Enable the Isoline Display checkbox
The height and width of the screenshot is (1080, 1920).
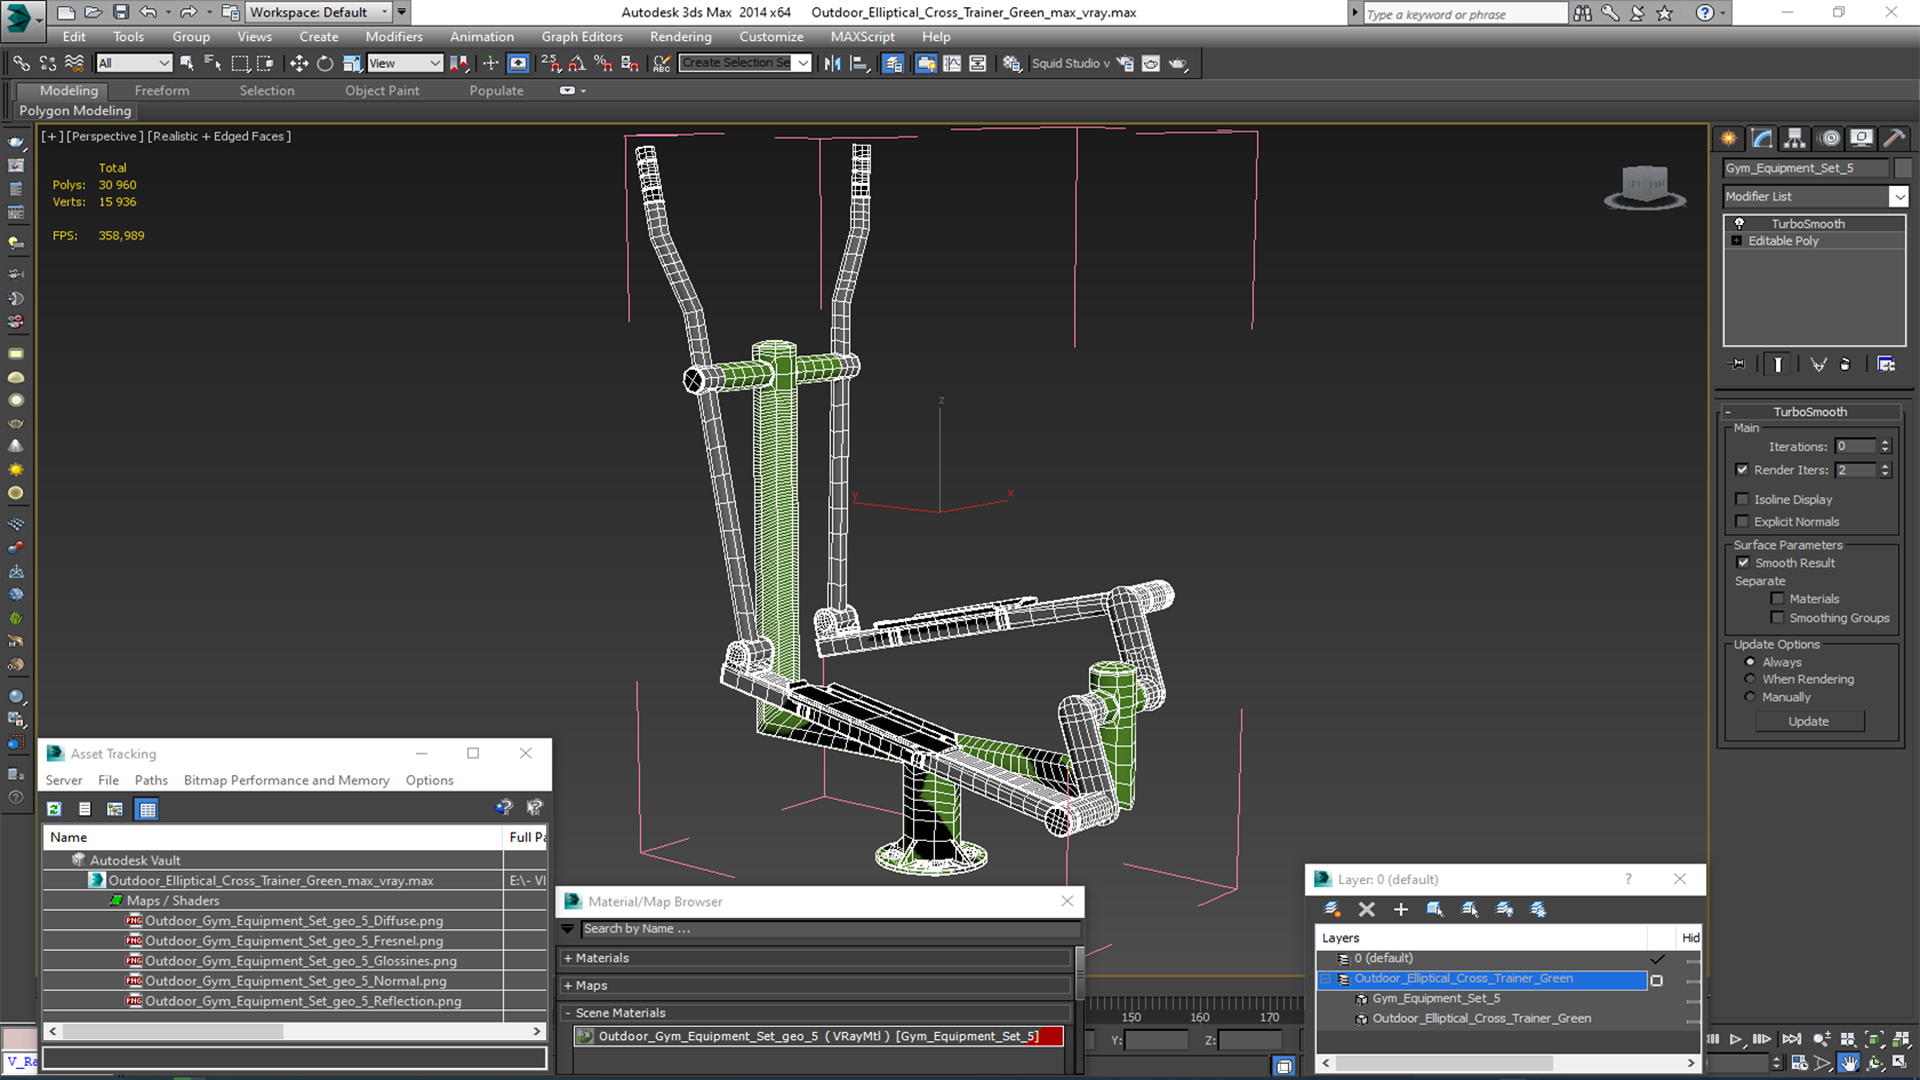[x=1742, y=499]
